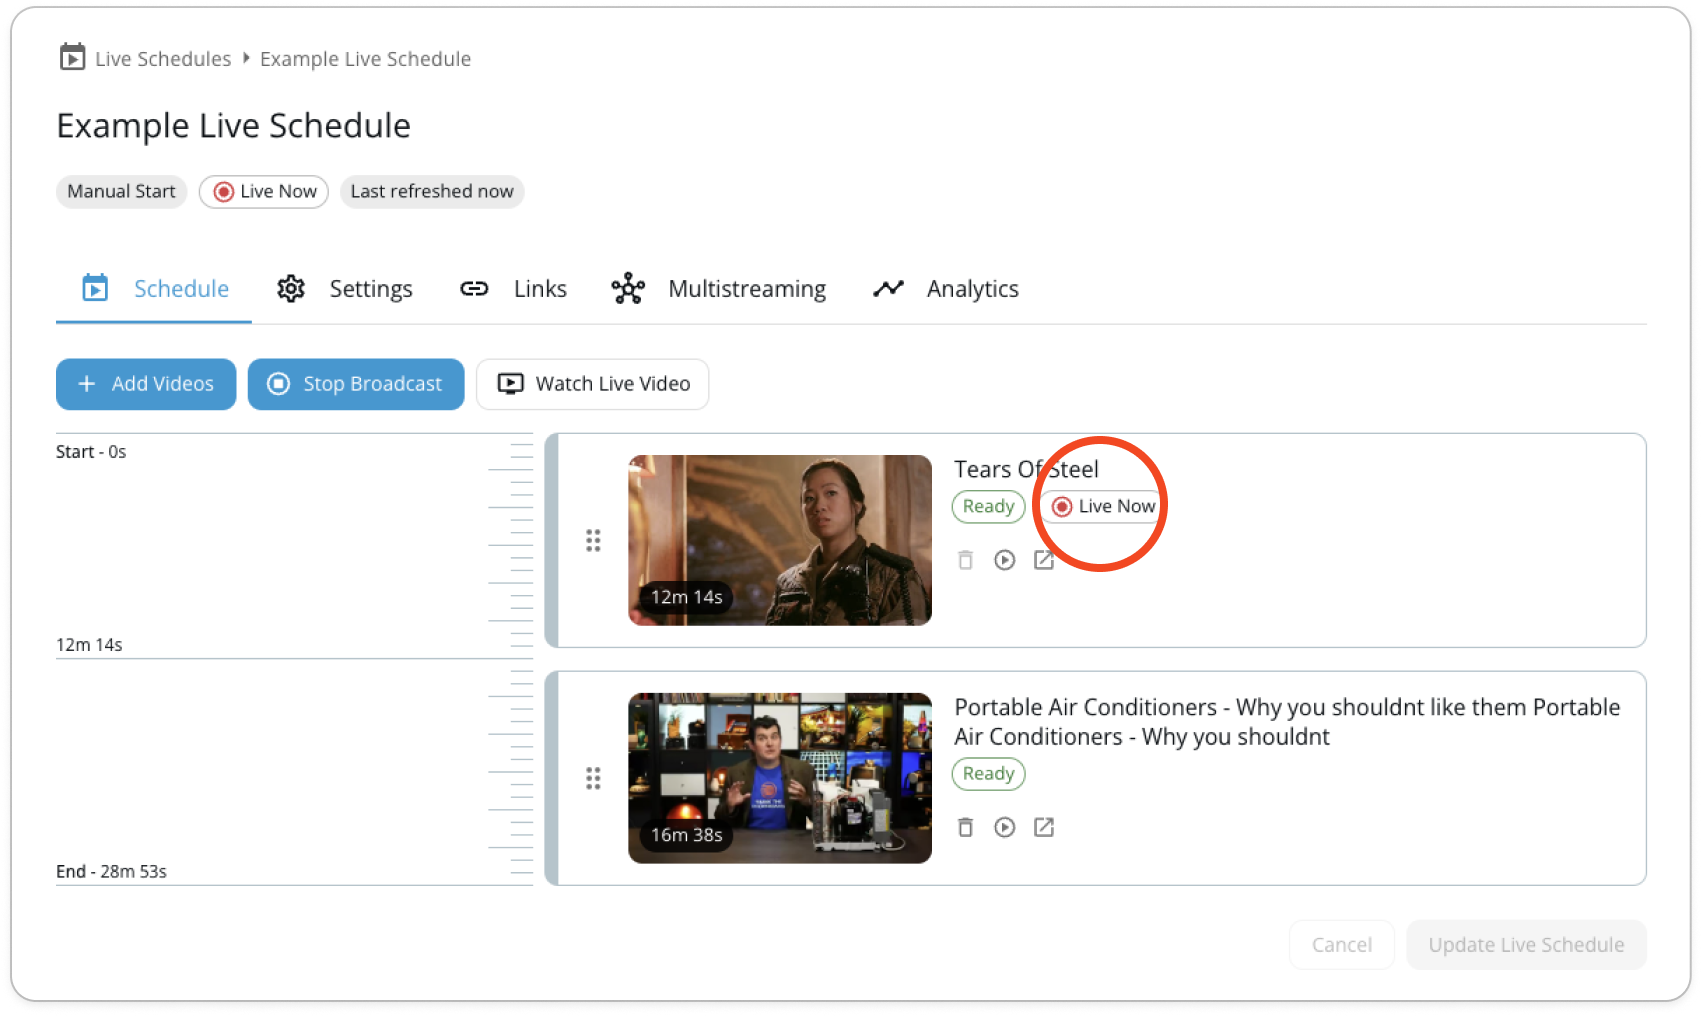Click the Example Live Schedule breadcrumb
Viewport: 1702px width, 1016px height.
click(x=365, y=59)
